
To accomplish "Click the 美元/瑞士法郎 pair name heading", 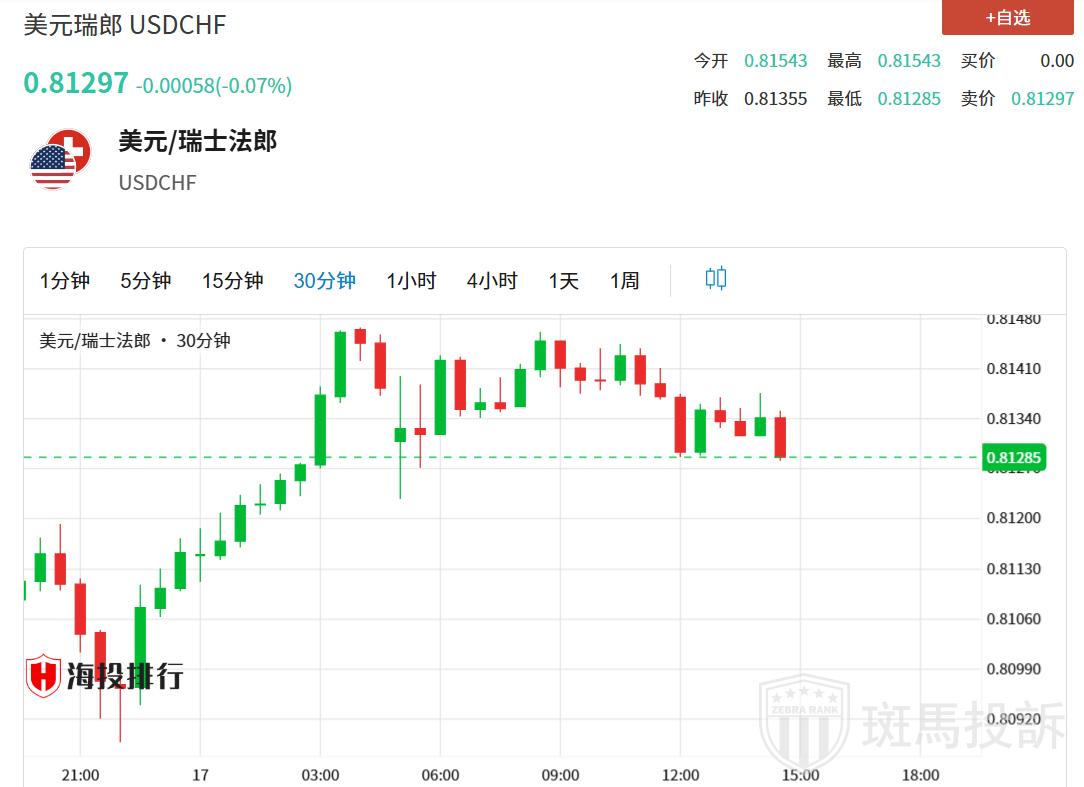I will coord(197,142).
